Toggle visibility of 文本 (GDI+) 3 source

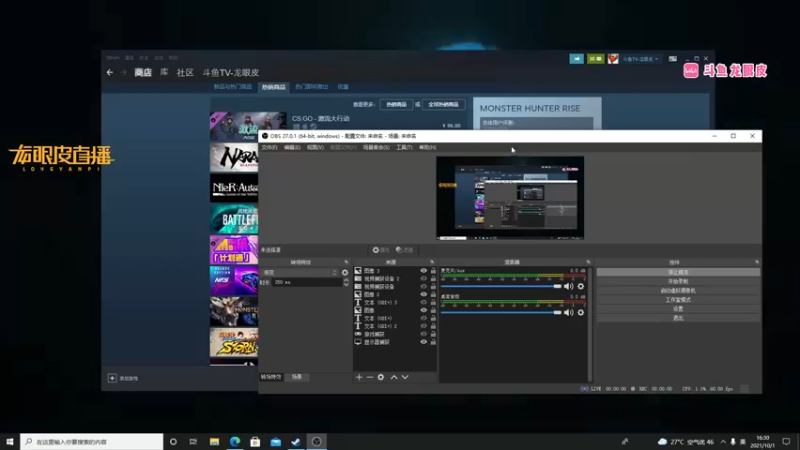point(423,303)
